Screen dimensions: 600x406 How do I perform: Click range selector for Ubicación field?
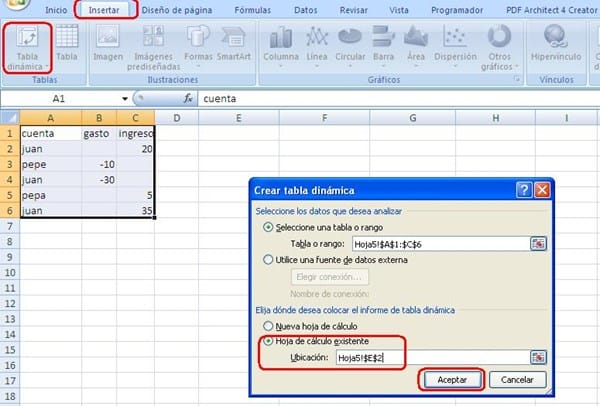point(538,357)
